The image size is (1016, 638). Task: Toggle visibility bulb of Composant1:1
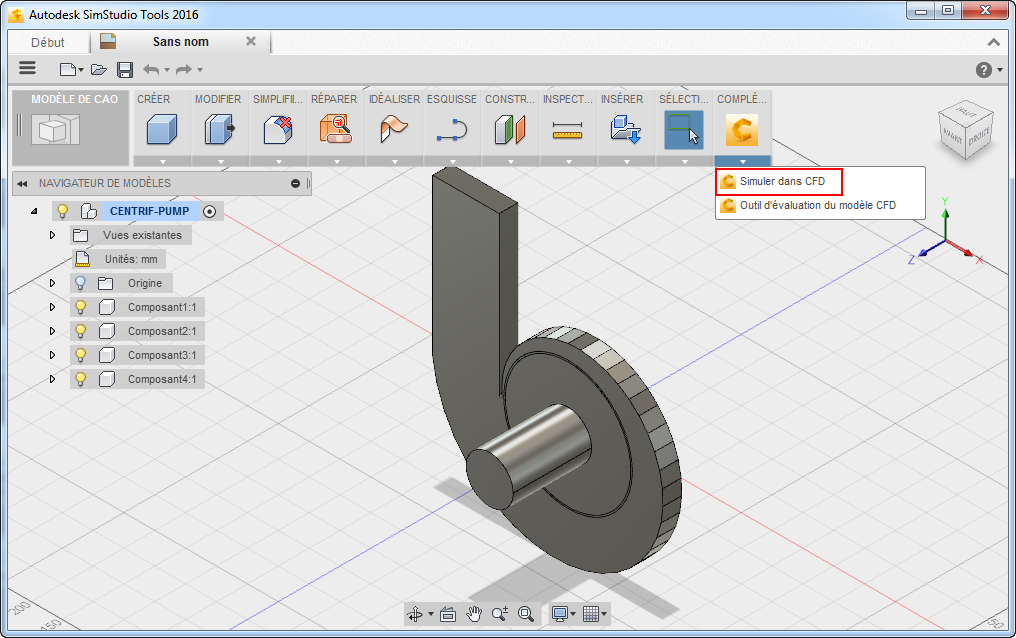pyautogui.click(x=80, y=307)
